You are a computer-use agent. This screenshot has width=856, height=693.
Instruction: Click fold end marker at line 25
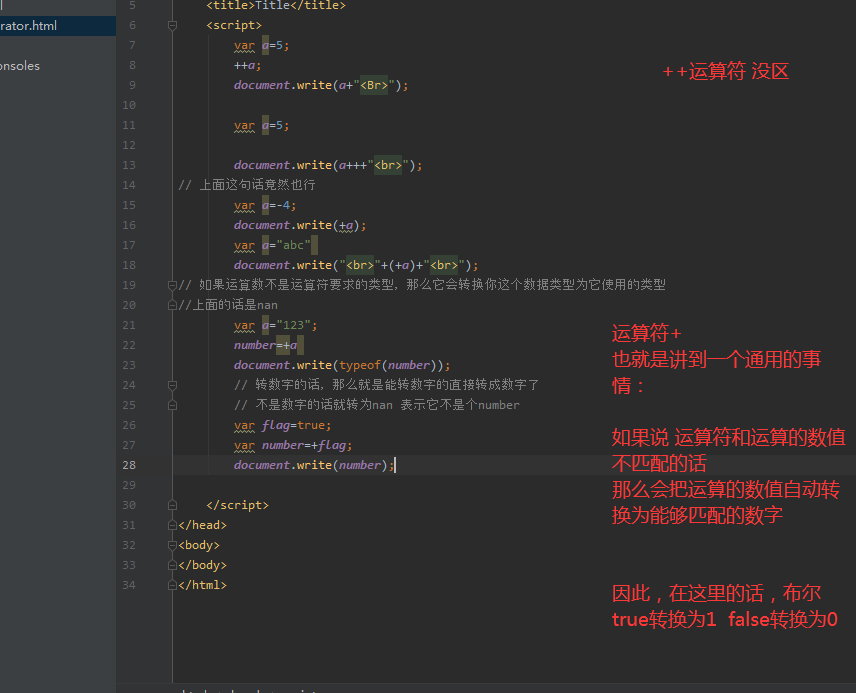tap(173, 405)
